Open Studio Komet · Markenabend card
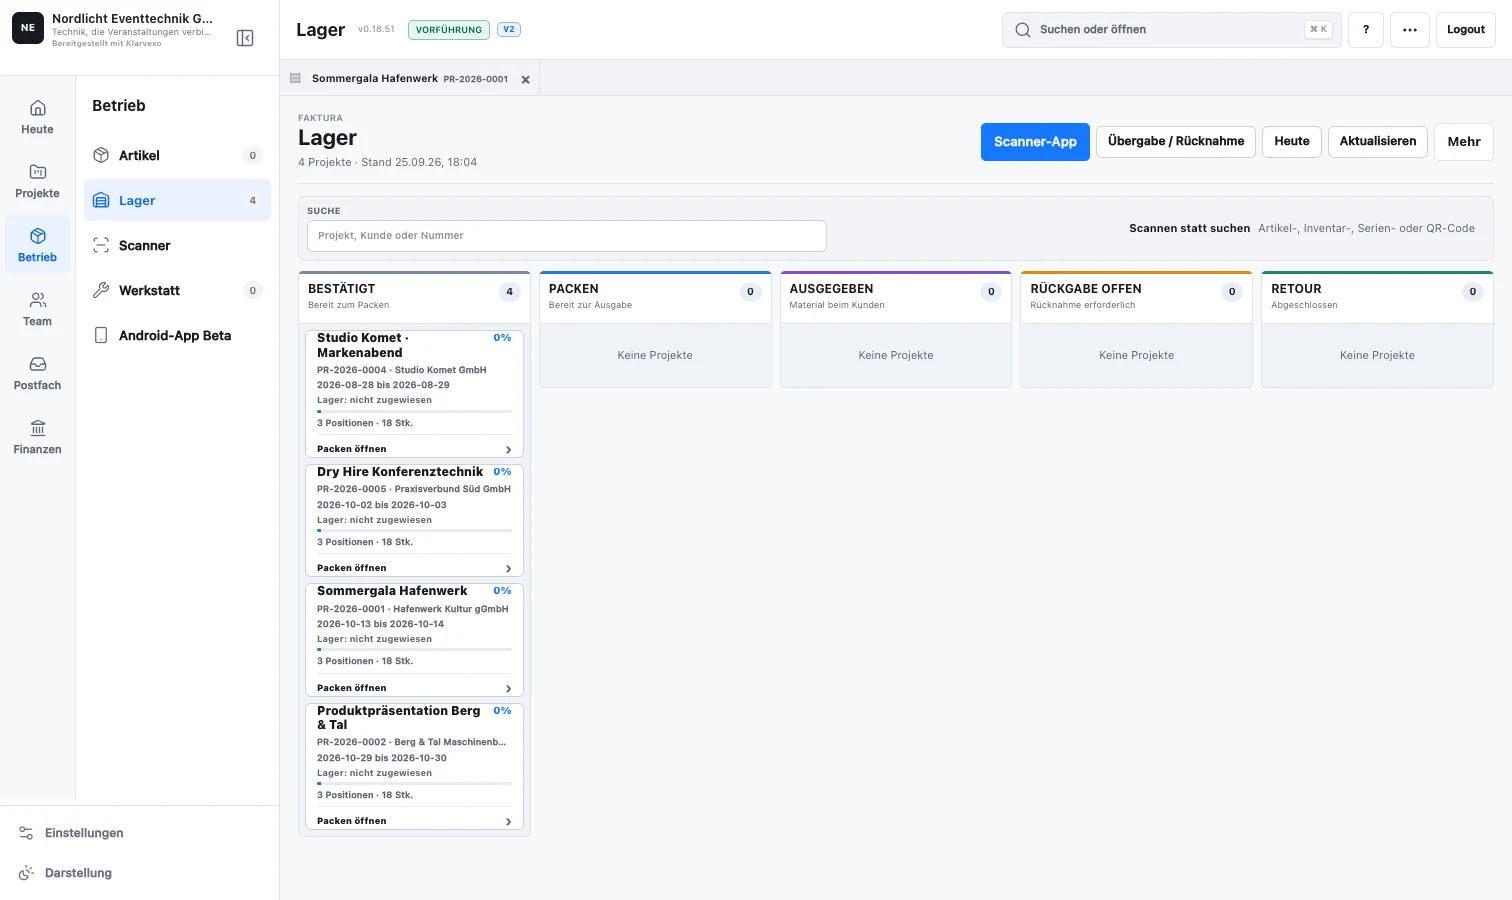The height and width of the screenshot is (900, 1512). tap(414, 394)
